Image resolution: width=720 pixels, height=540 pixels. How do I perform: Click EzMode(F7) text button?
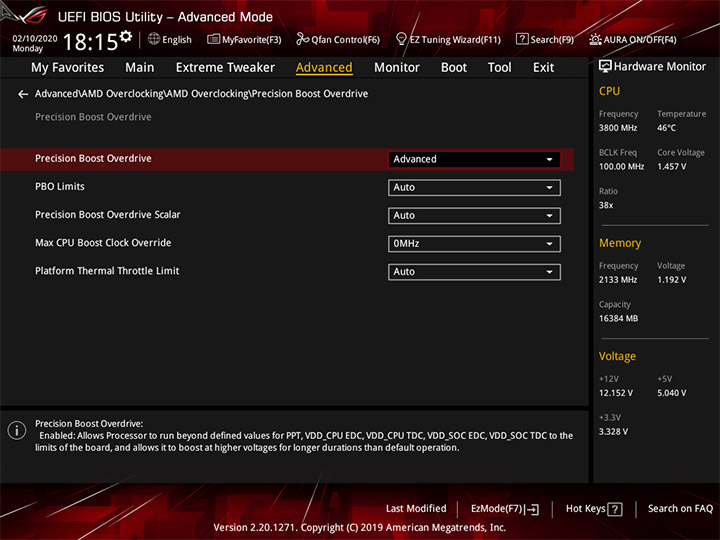[497, 509]
